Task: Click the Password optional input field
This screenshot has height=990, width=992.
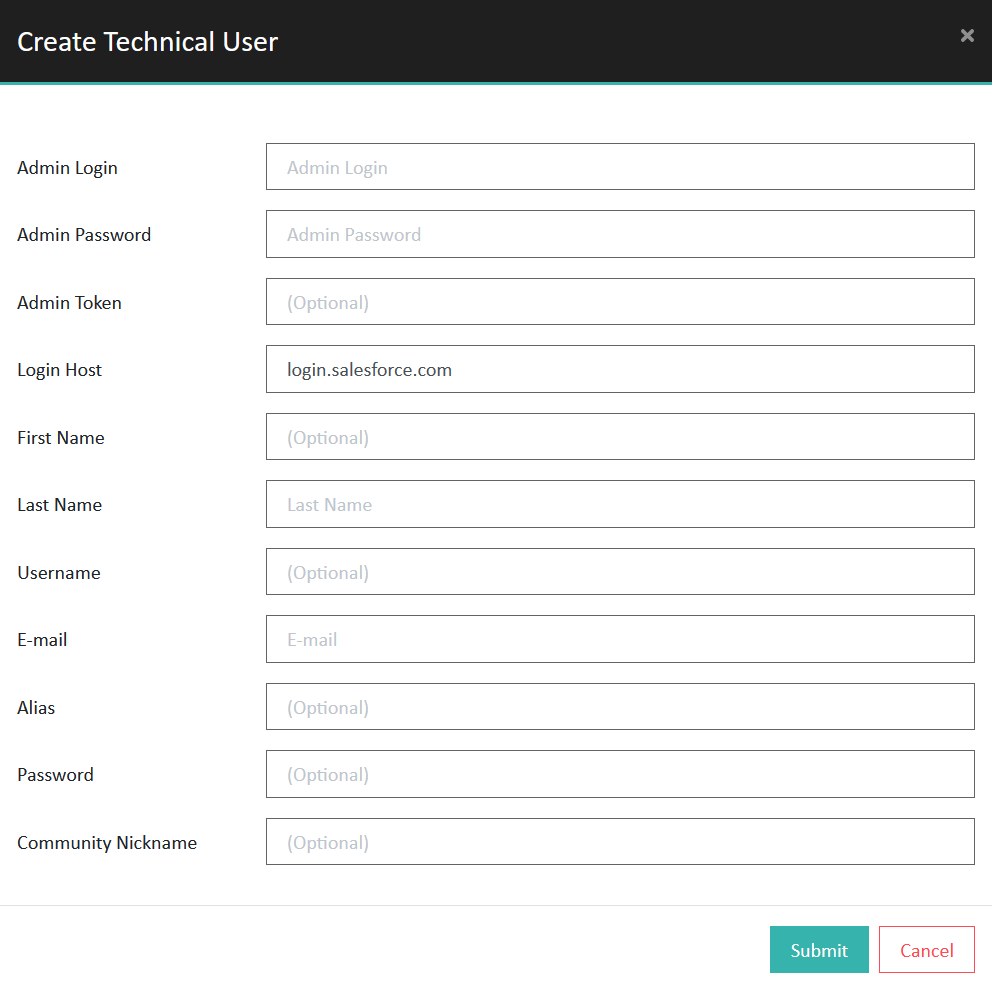Action: (x=620, y=774)
